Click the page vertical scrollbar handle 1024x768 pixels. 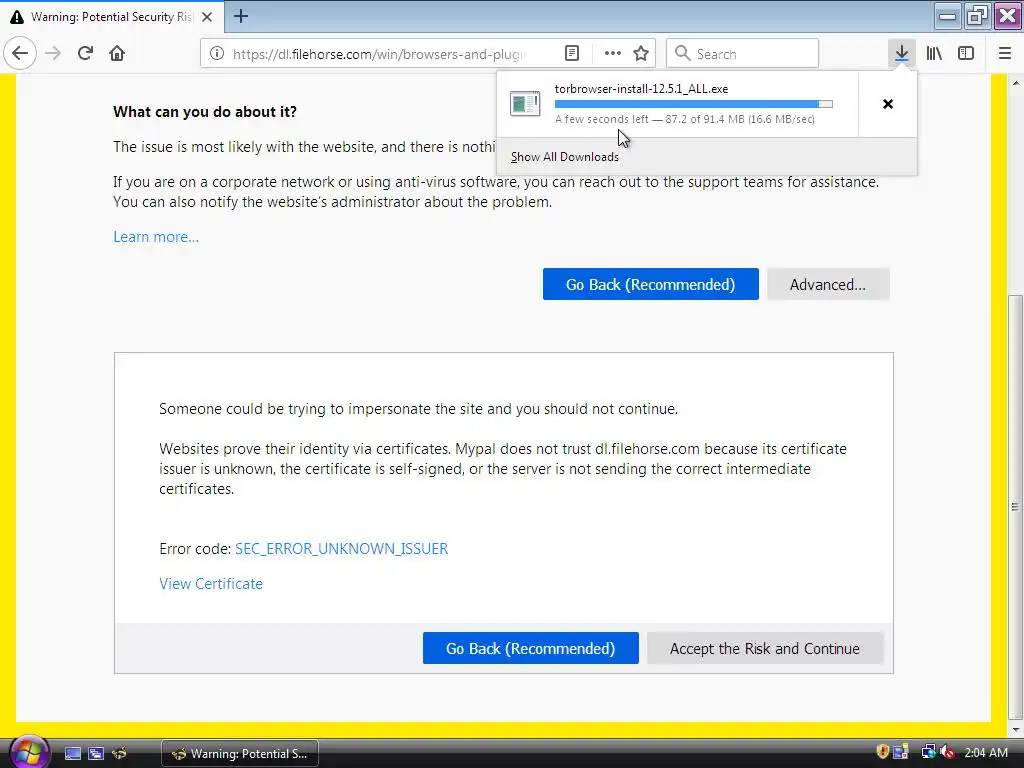point(1015,507)
